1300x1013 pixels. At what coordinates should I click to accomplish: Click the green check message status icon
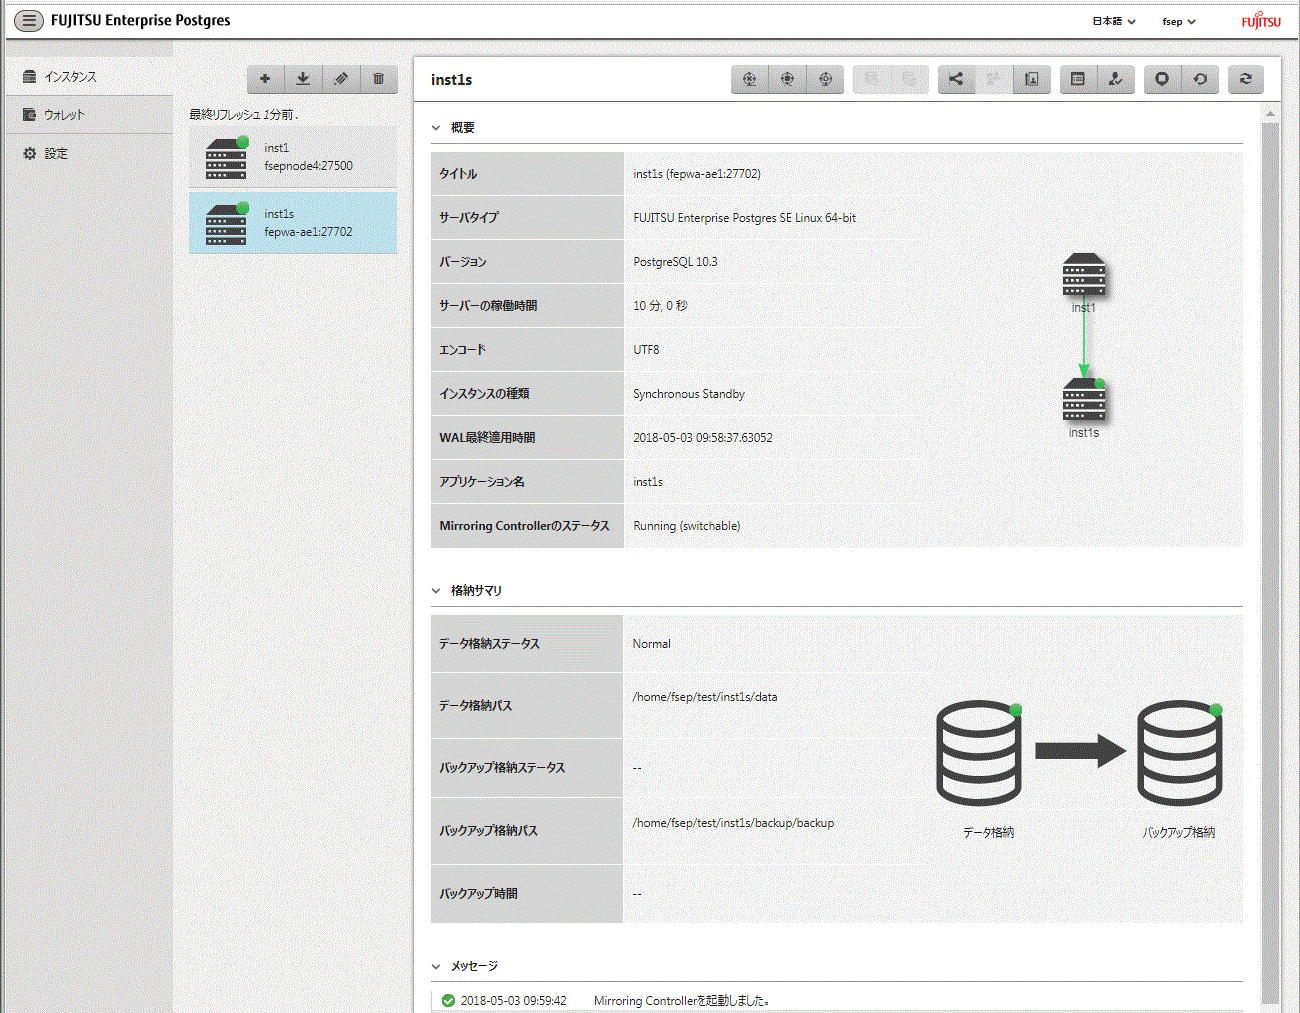(448, 1000)
